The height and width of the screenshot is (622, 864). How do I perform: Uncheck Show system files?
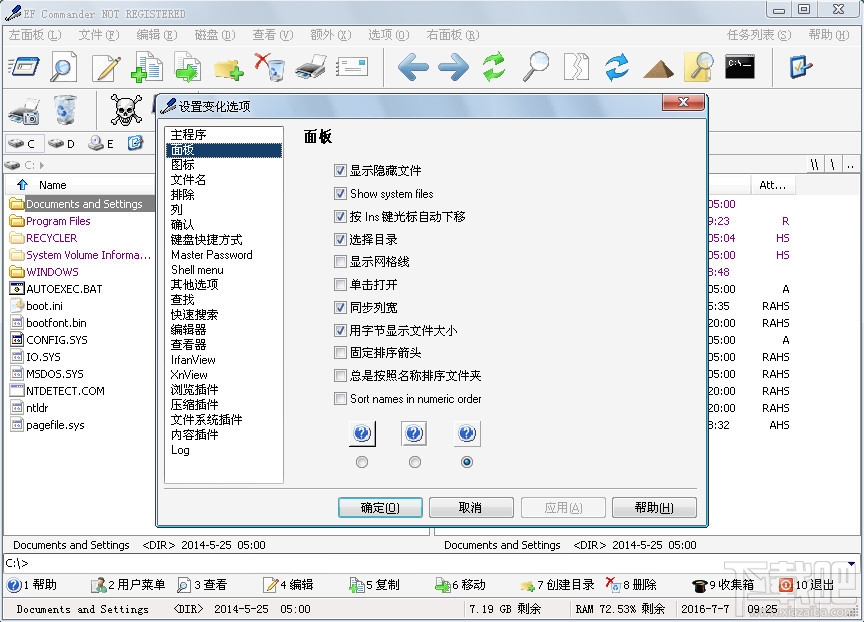coord(339,194)
